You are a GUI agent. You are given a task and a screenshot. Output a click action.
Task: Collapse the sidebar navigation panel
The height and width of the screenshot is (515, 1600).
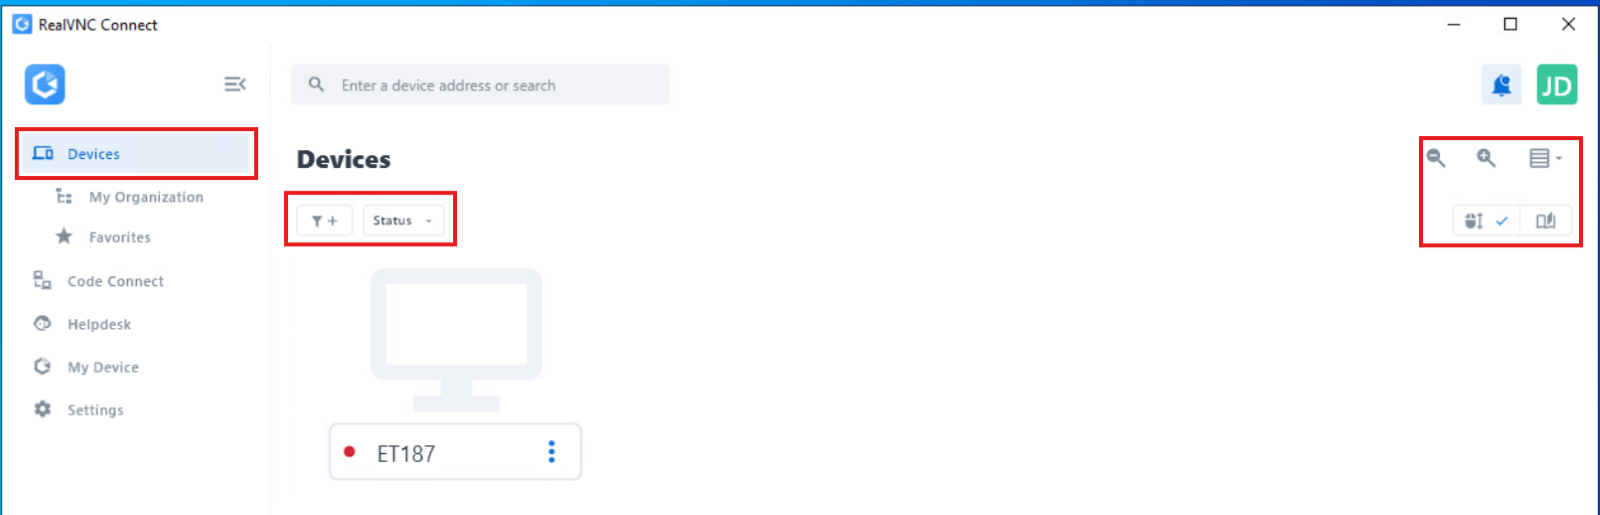(235, 84)
